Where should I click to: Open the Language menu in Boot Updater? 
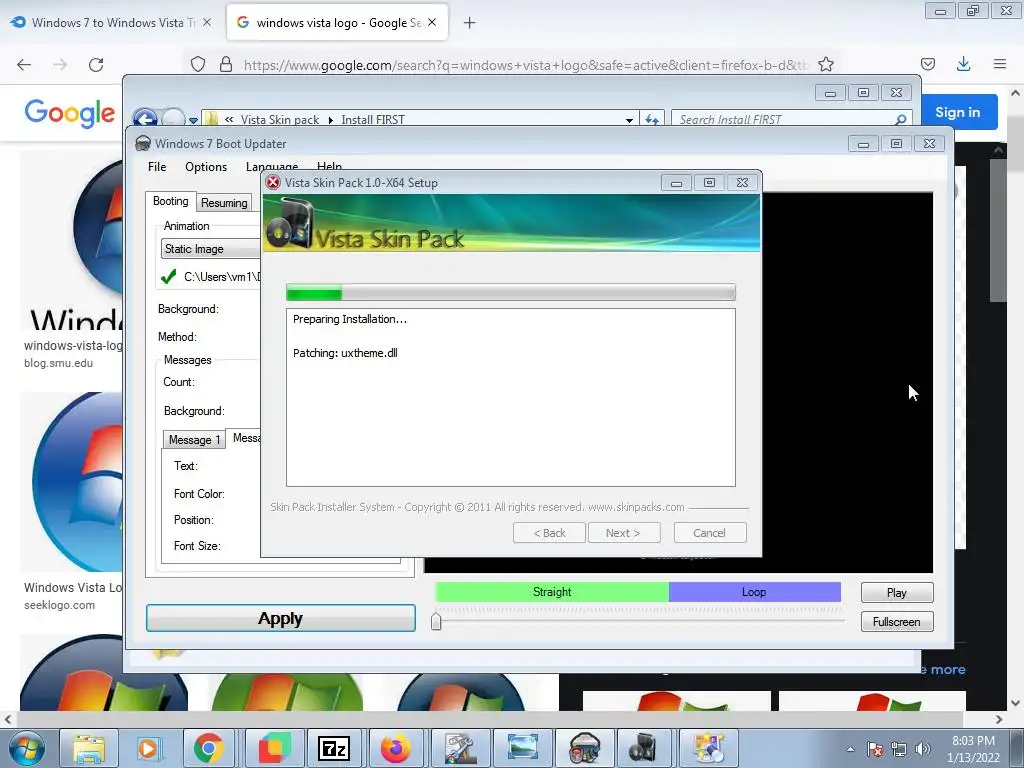[271, 167]
